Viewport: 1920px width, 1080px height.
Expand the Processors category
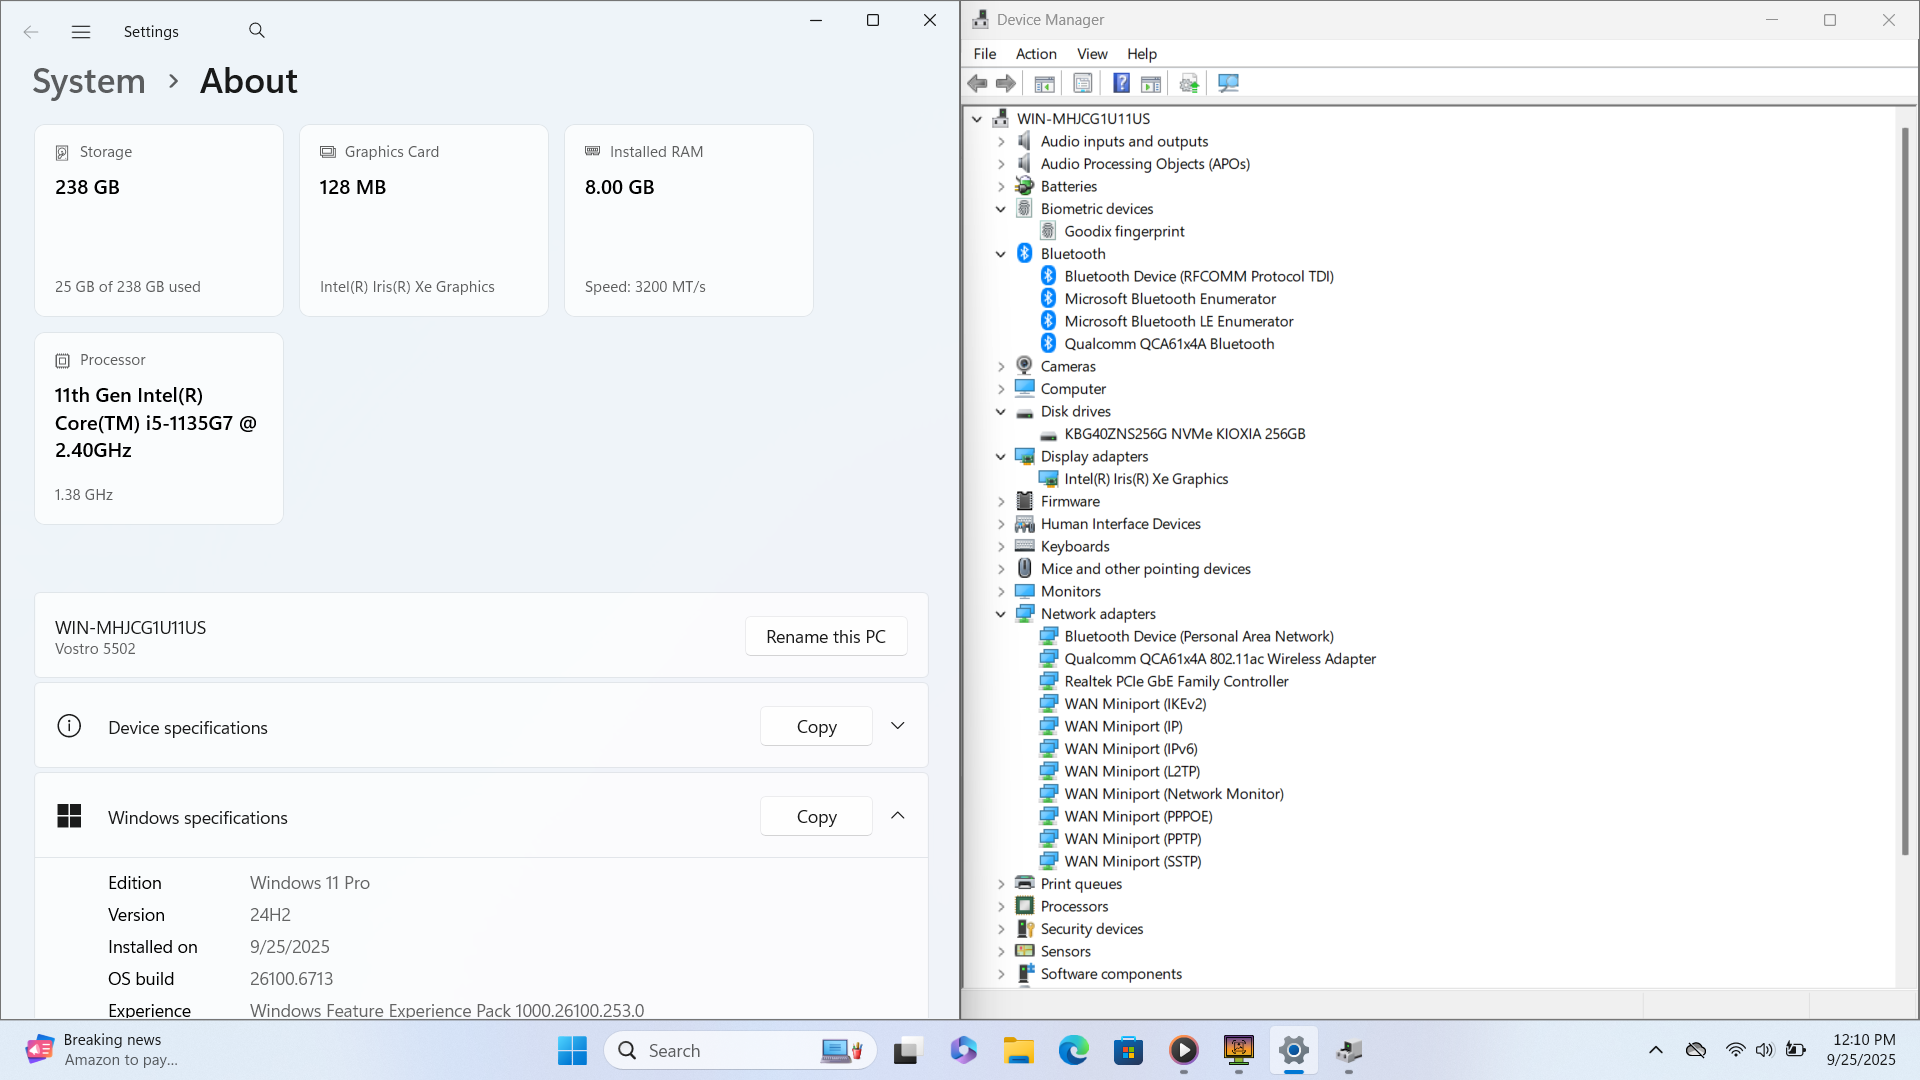[1001, 907]
